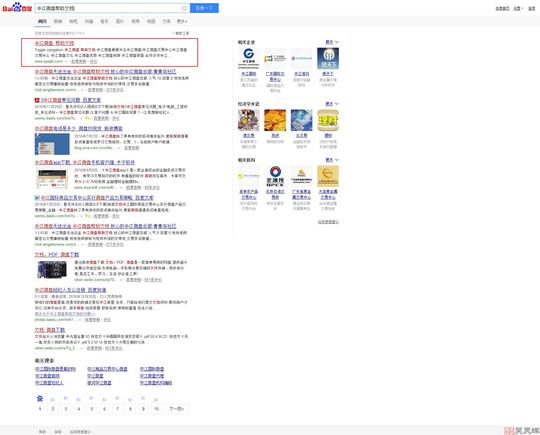The width and height of the screenshot is (540, 435).
Task: Expand the 相关机构 section with 展开
Action: pos(332,160)
